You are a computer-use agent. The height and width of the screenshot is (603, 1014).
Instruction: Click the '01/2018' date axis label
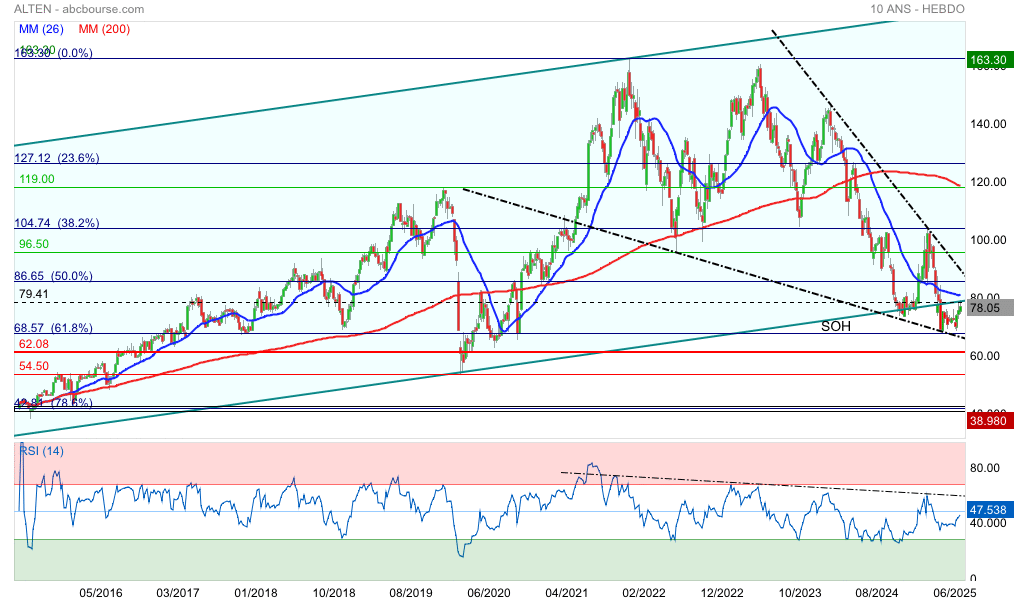255,593
